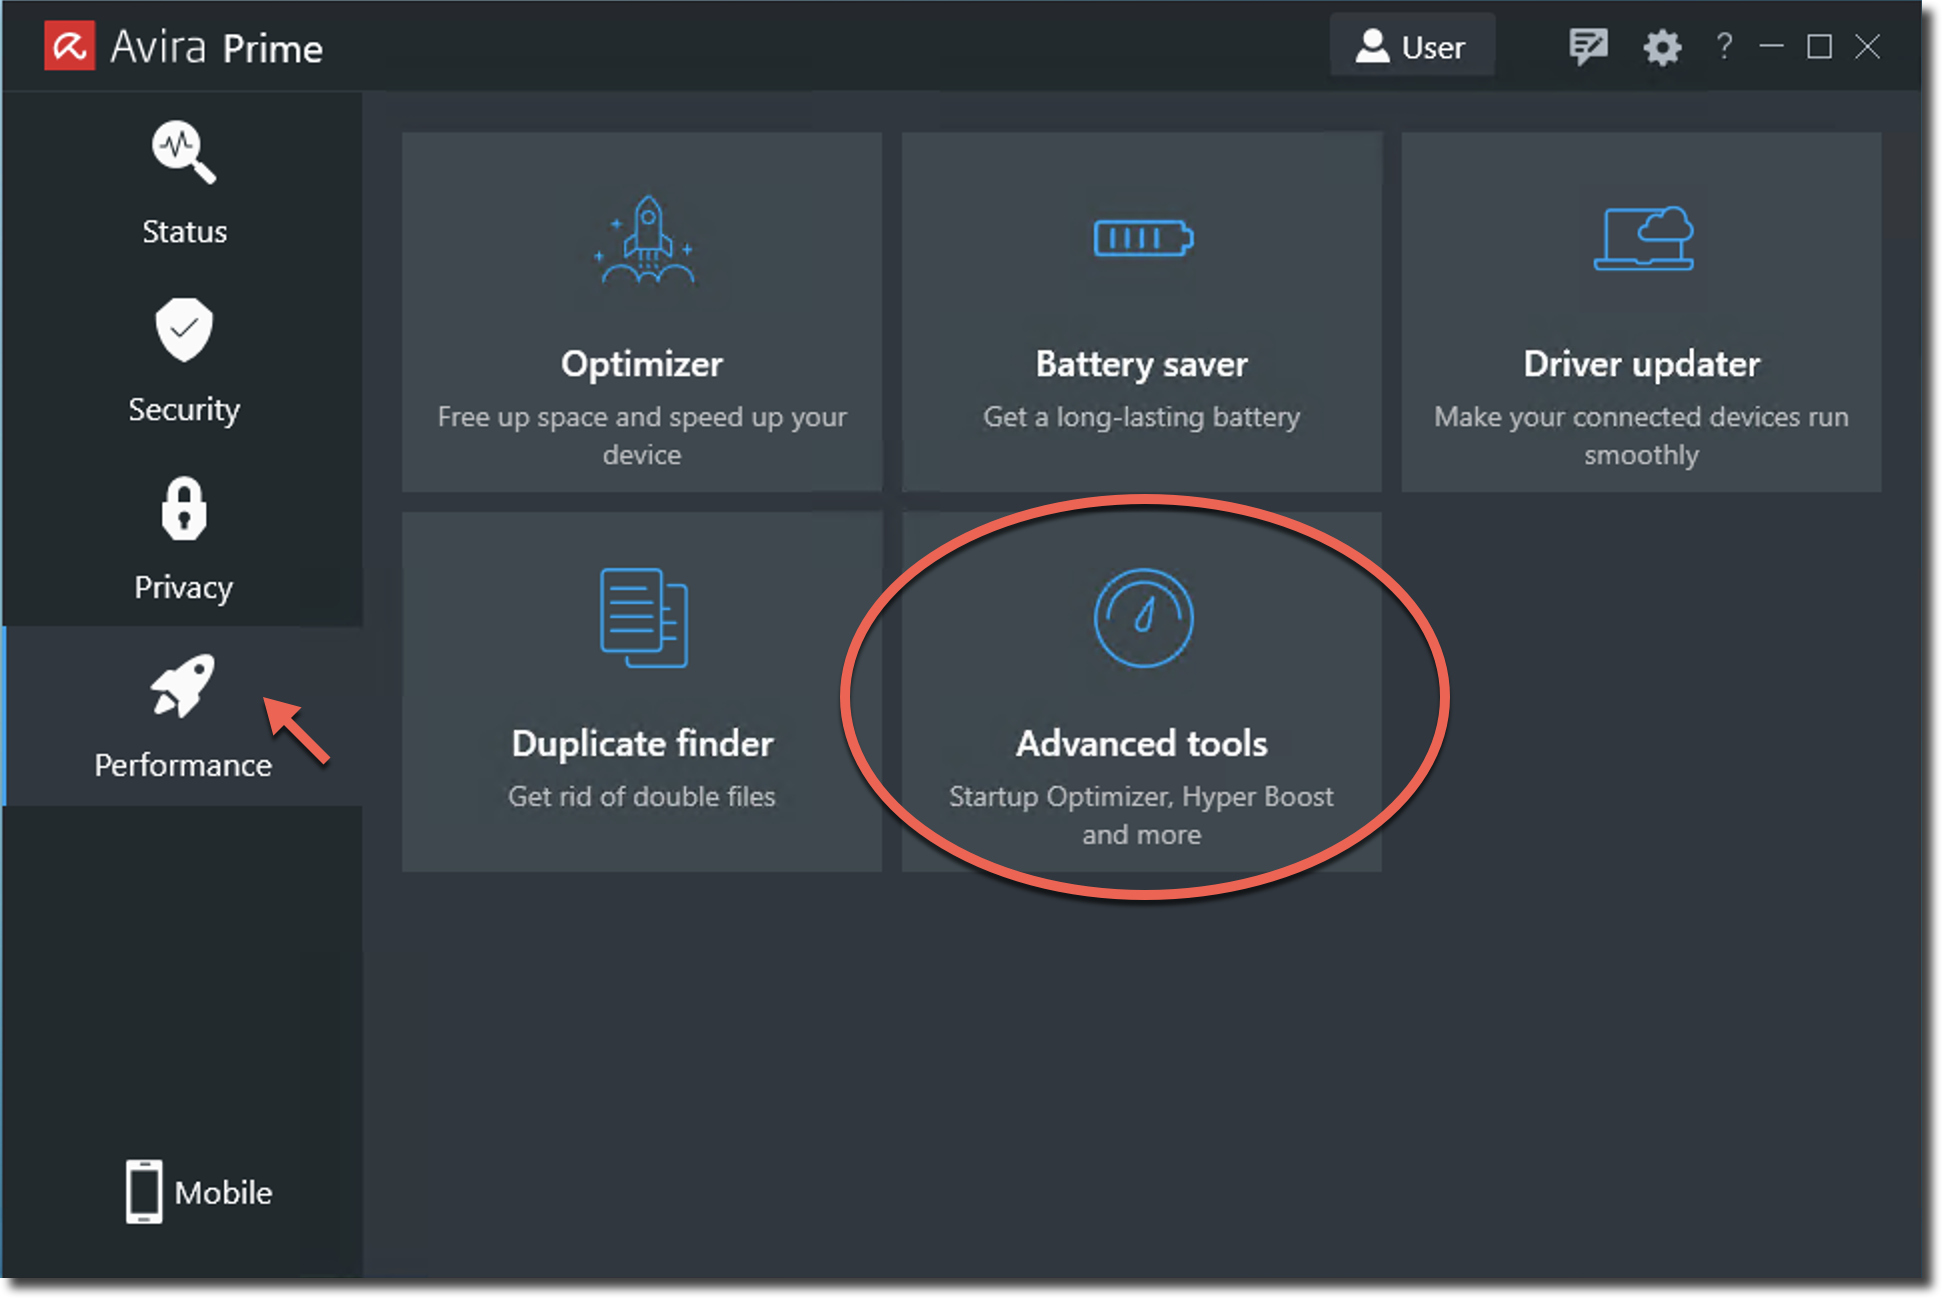The width and height of the screenshot is (1942, 1298).
Task: Click the Avira logo
Action: pyautogui.click(x=69, y=46)
